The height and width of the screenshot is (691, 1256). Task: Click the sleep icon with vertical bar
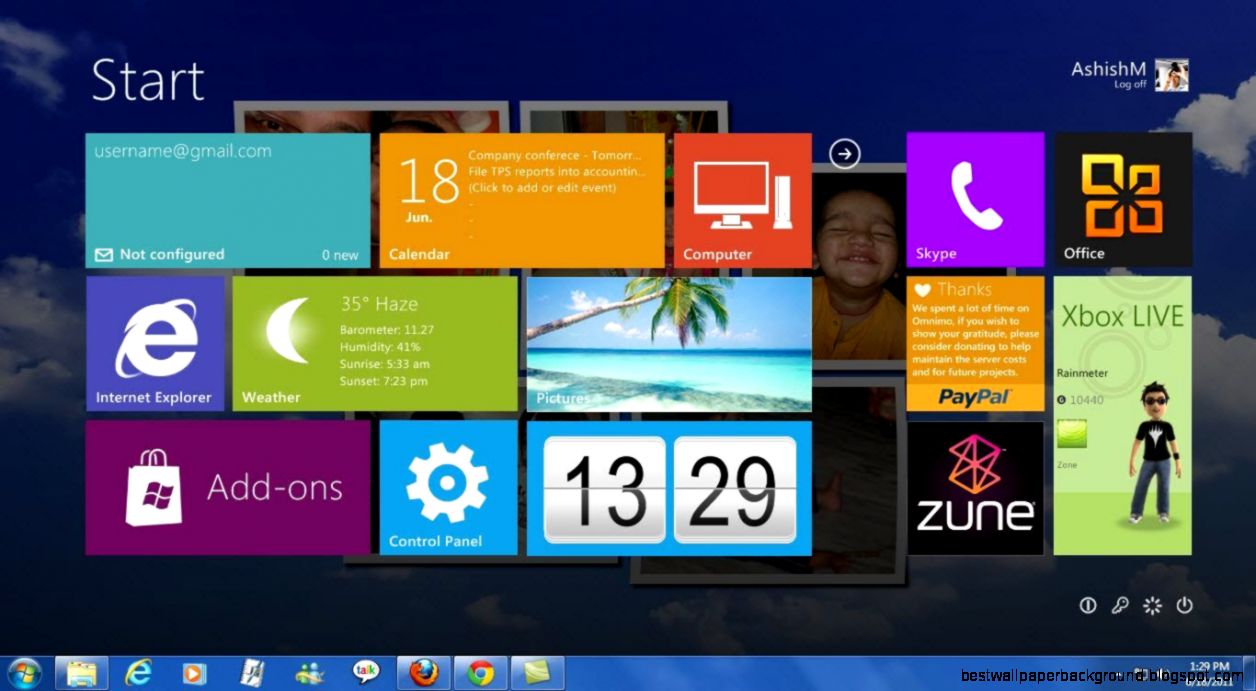1088,606
